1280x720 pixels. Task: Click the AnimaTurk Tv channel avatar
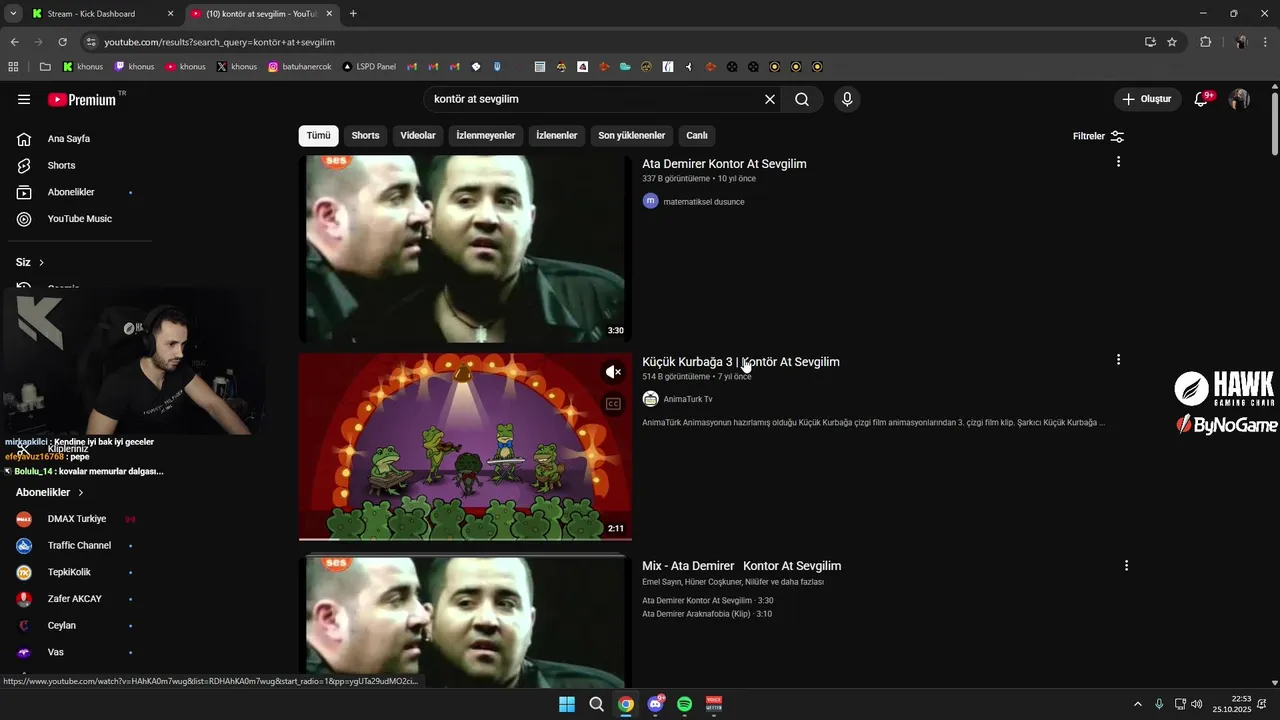650,399
